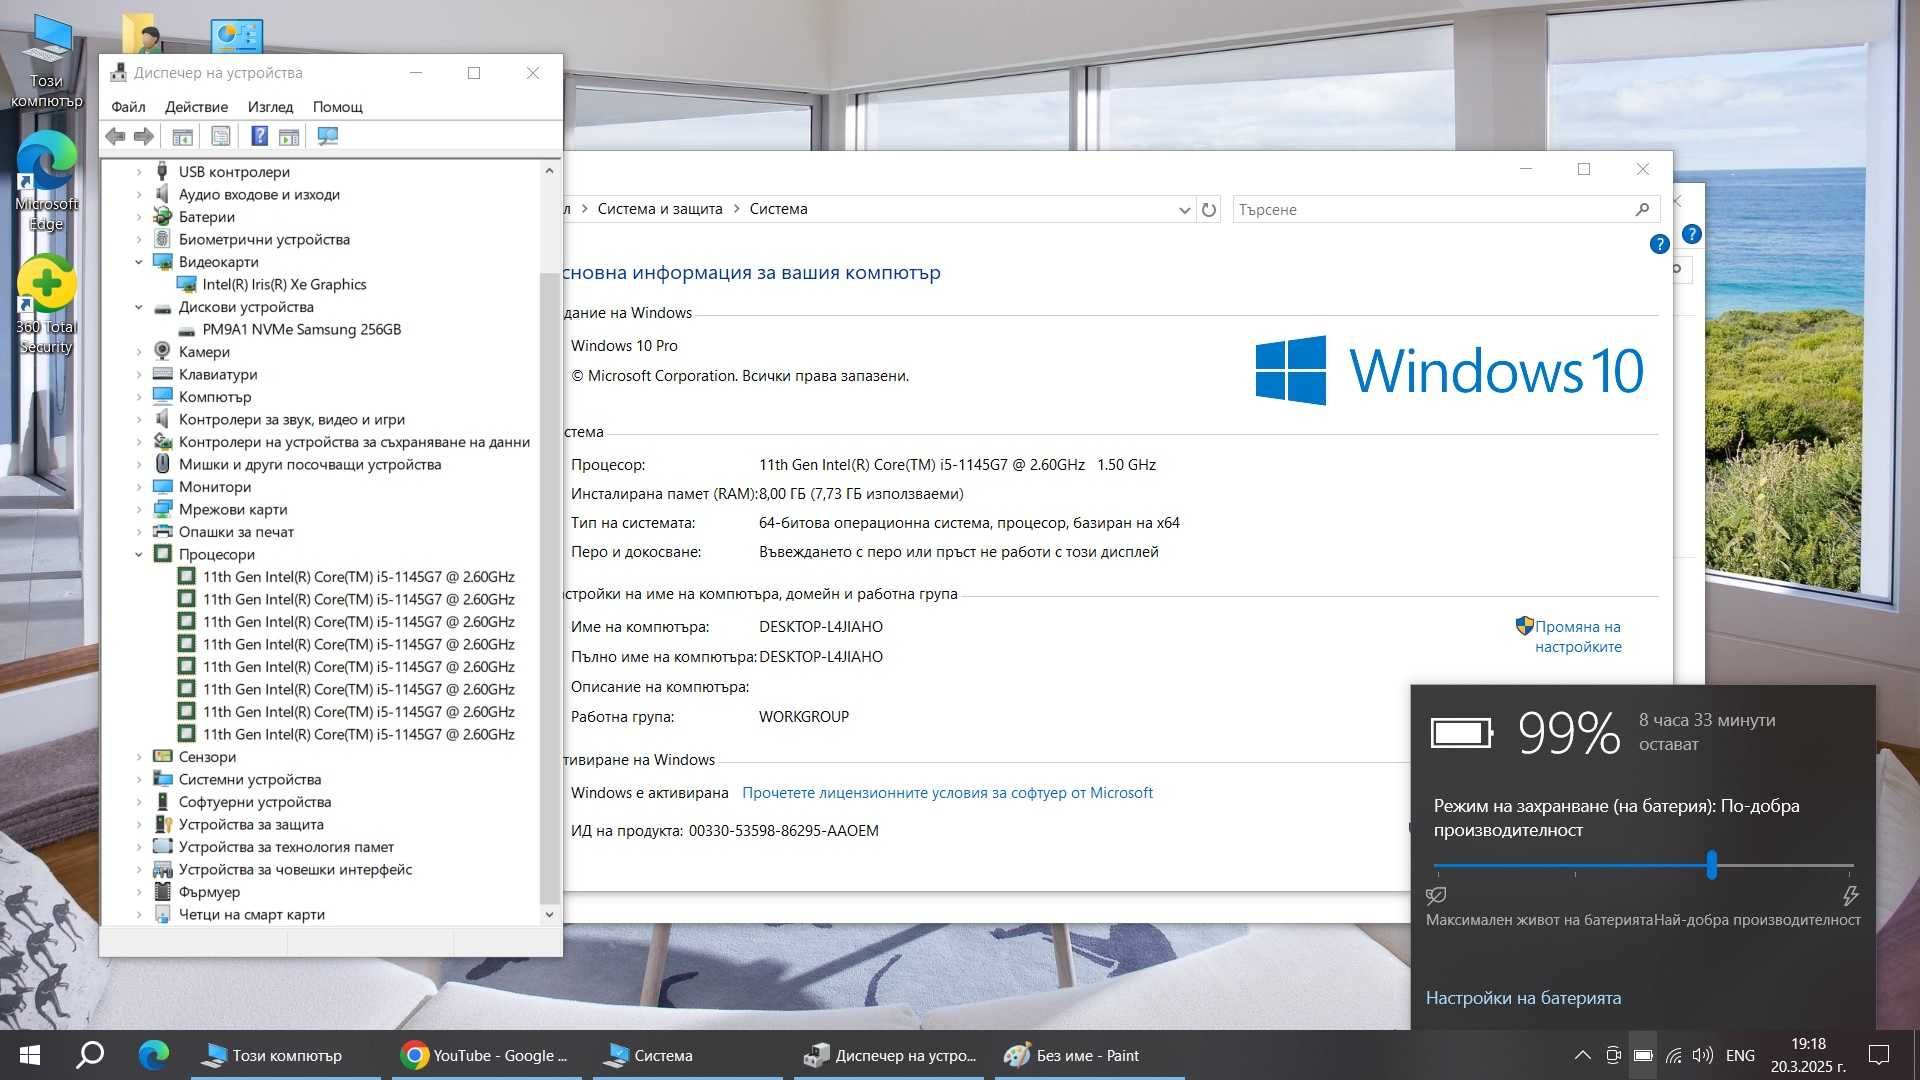
Task: Click the network Wi-Fi tray icon
Action: click(1673, 1055)
